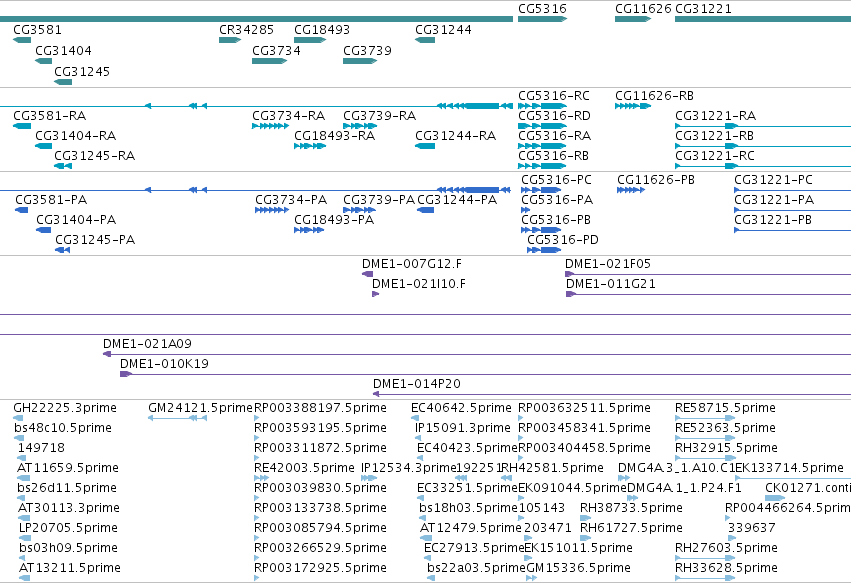Click EST RH38733.5prime
Viewport: 851px width, 583px height.
point(585,518)
